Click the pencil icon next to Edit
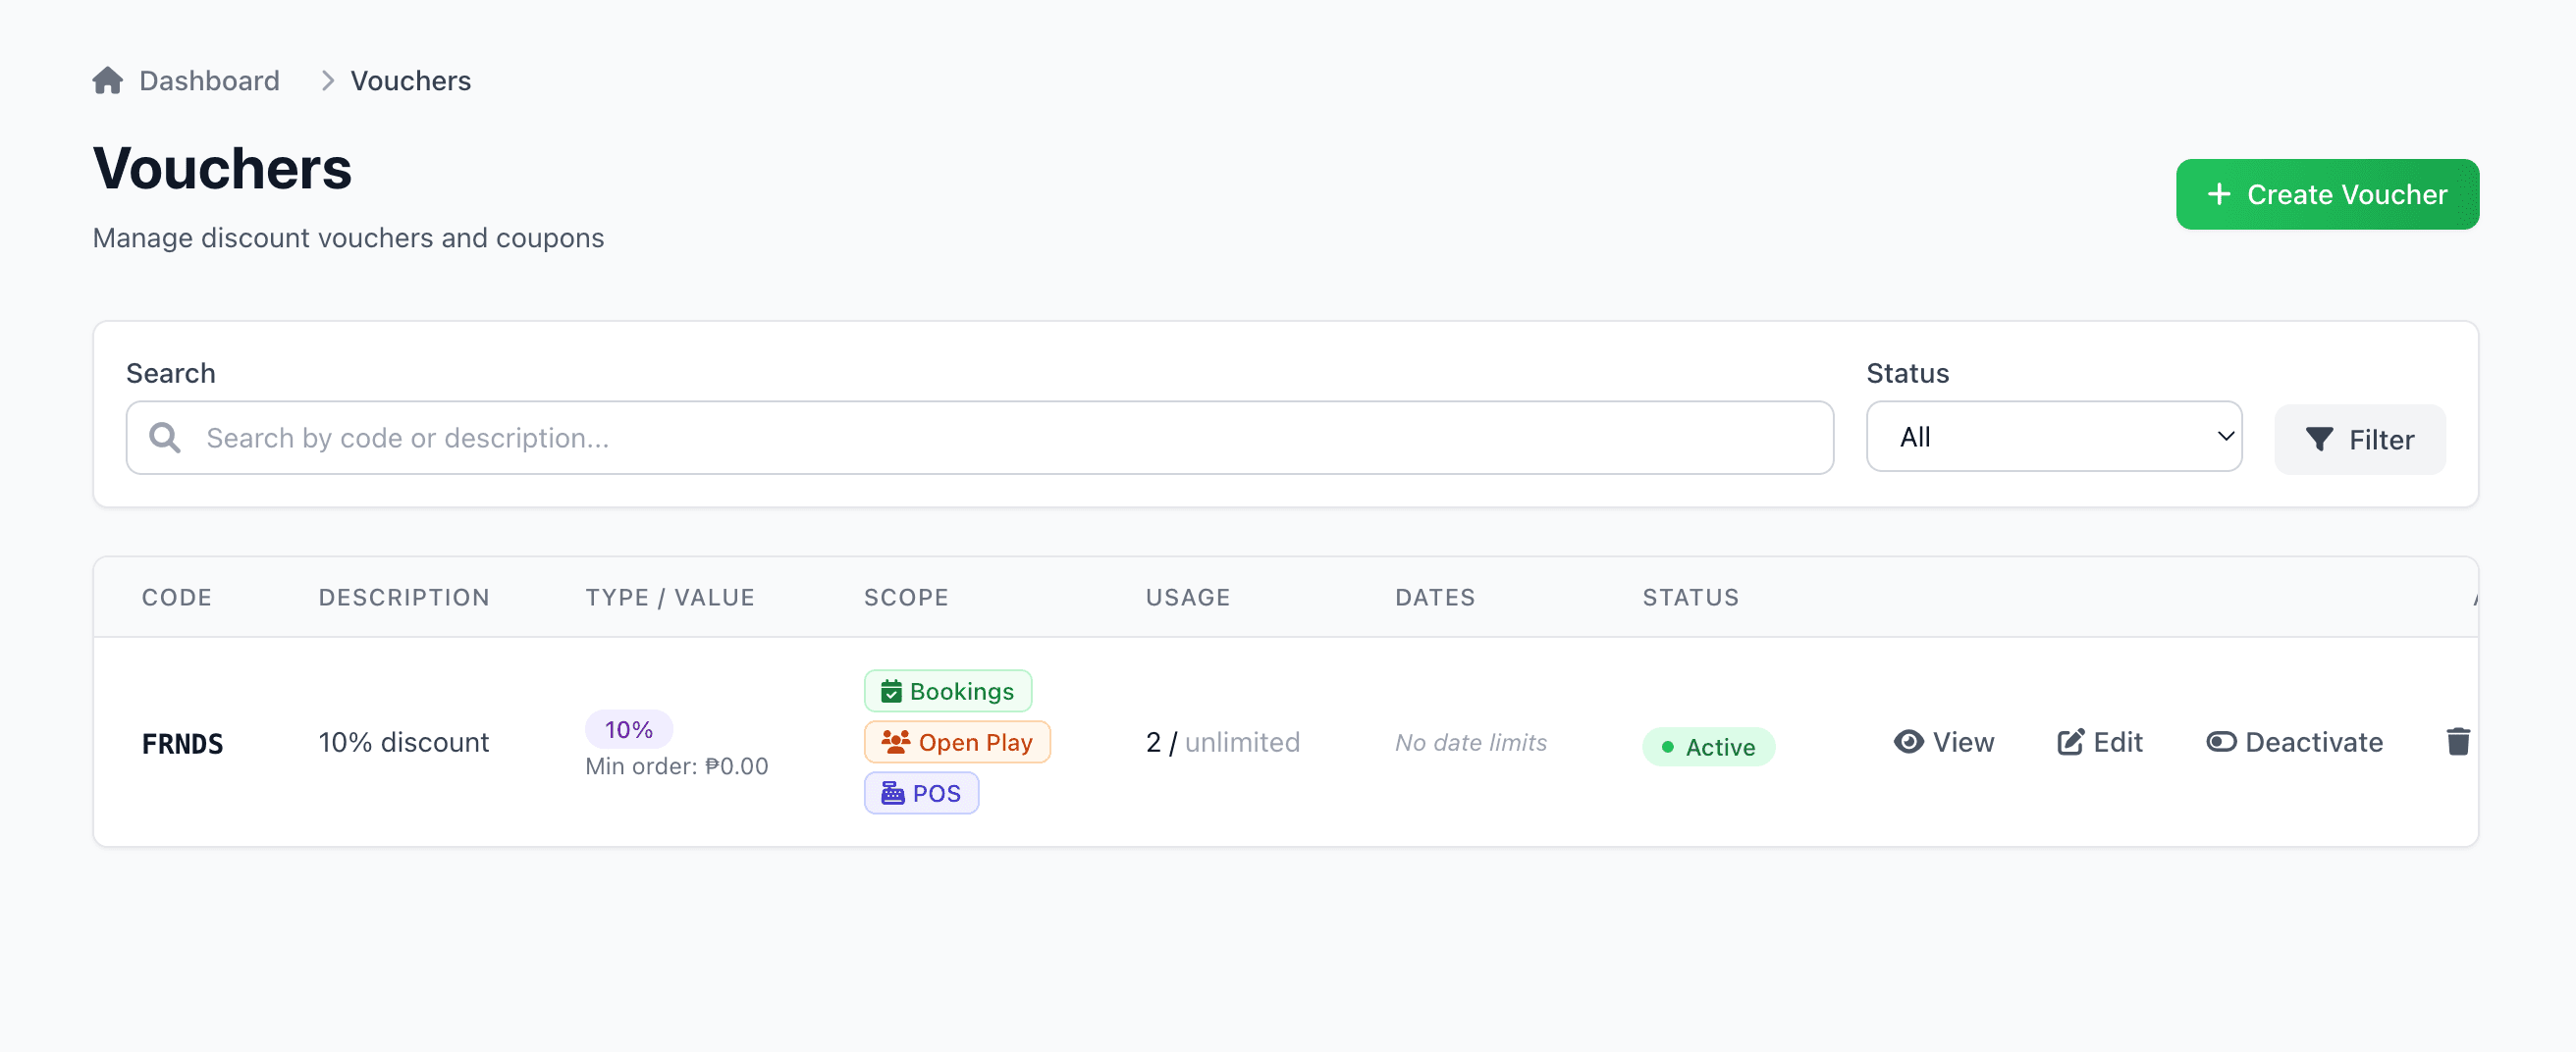Image resolution: width=2576 pixels, height=1052 pixels. coord(2070,741)
